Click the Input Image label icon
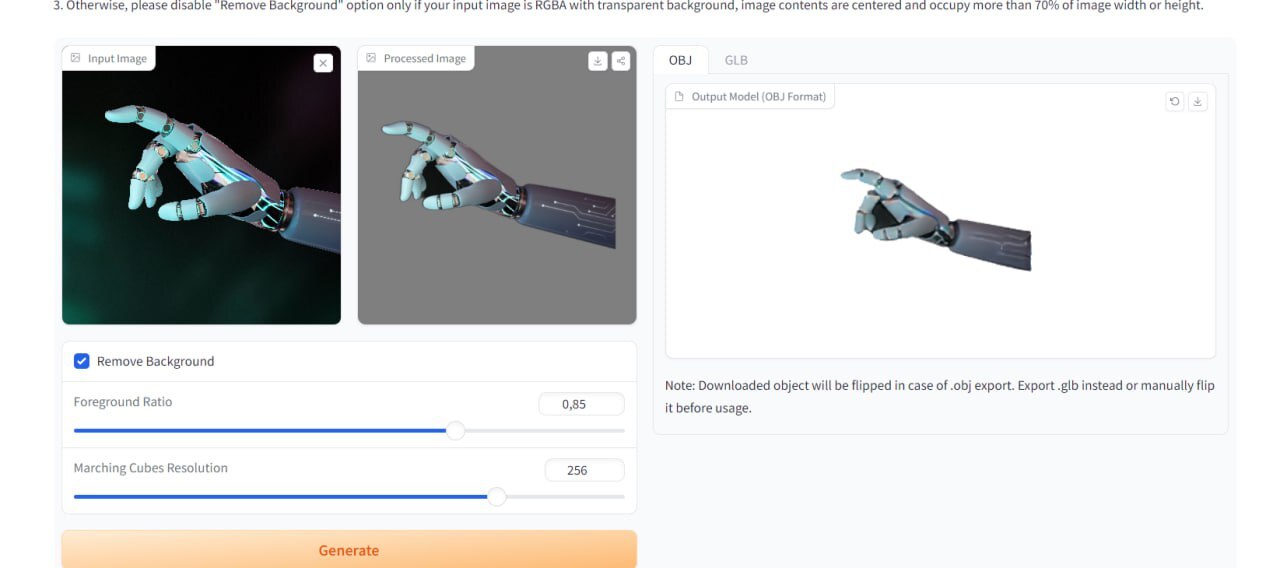 tap(75, 58)
